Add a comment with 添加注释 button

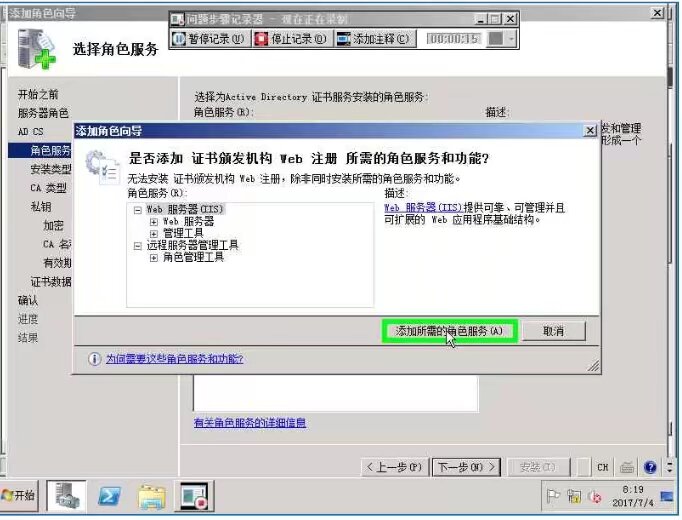tap(375, 39)
